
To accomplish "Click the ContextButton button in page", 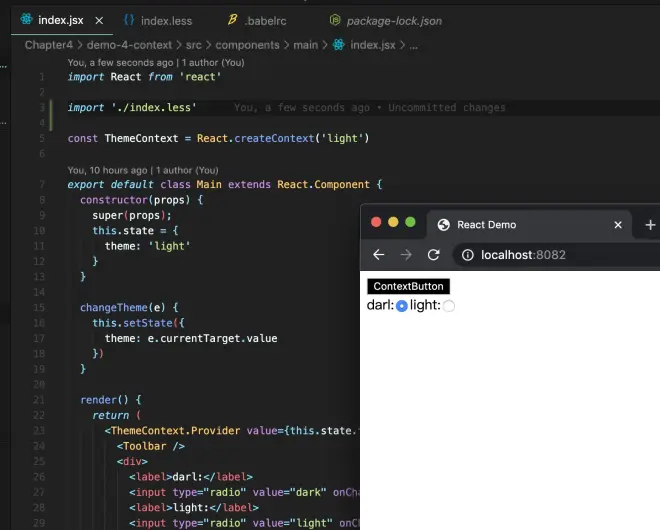I will 408,286.
